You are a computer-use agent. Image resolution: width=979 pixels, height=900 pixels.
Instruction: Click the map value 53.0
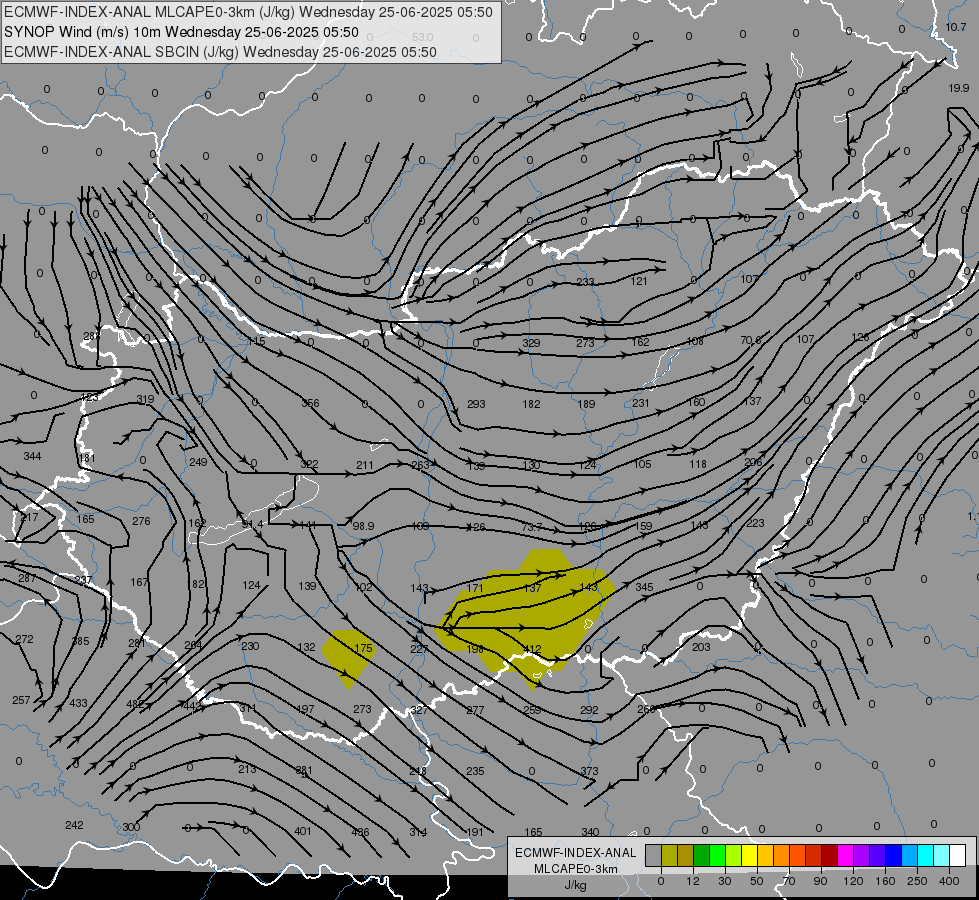pos(423,37)
